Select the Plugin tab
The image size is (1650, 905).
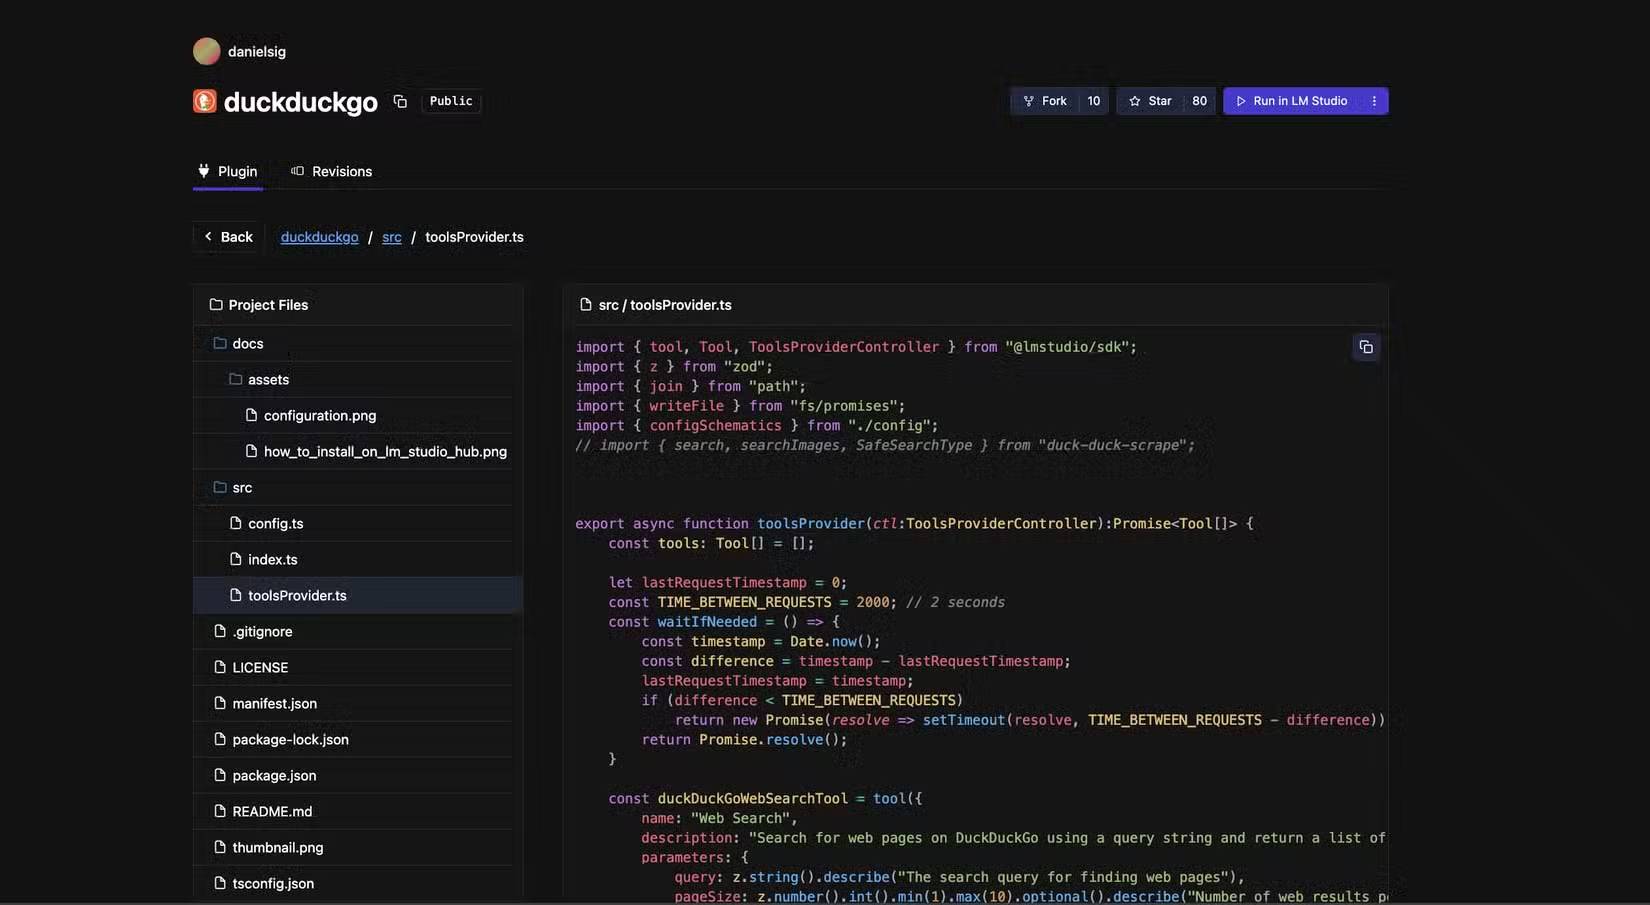point(238,171)
